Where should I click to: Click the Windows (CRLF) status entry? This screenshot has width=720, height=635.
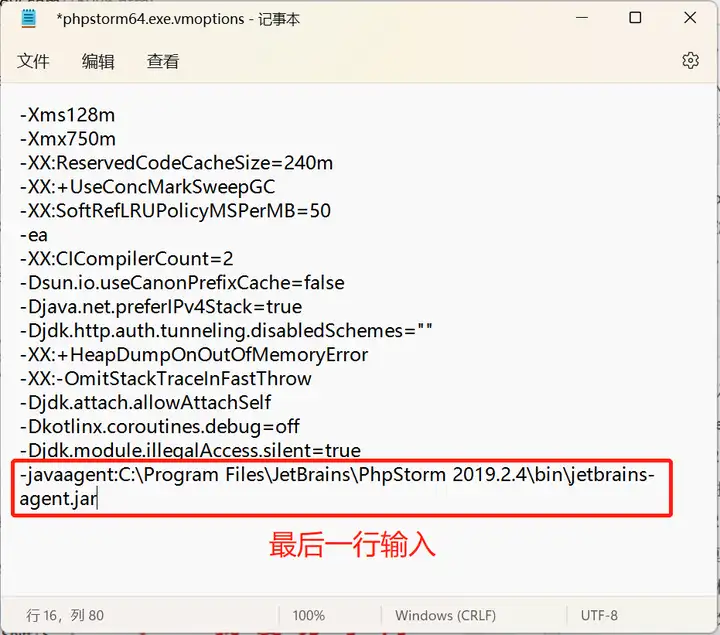tap(445, 615)
